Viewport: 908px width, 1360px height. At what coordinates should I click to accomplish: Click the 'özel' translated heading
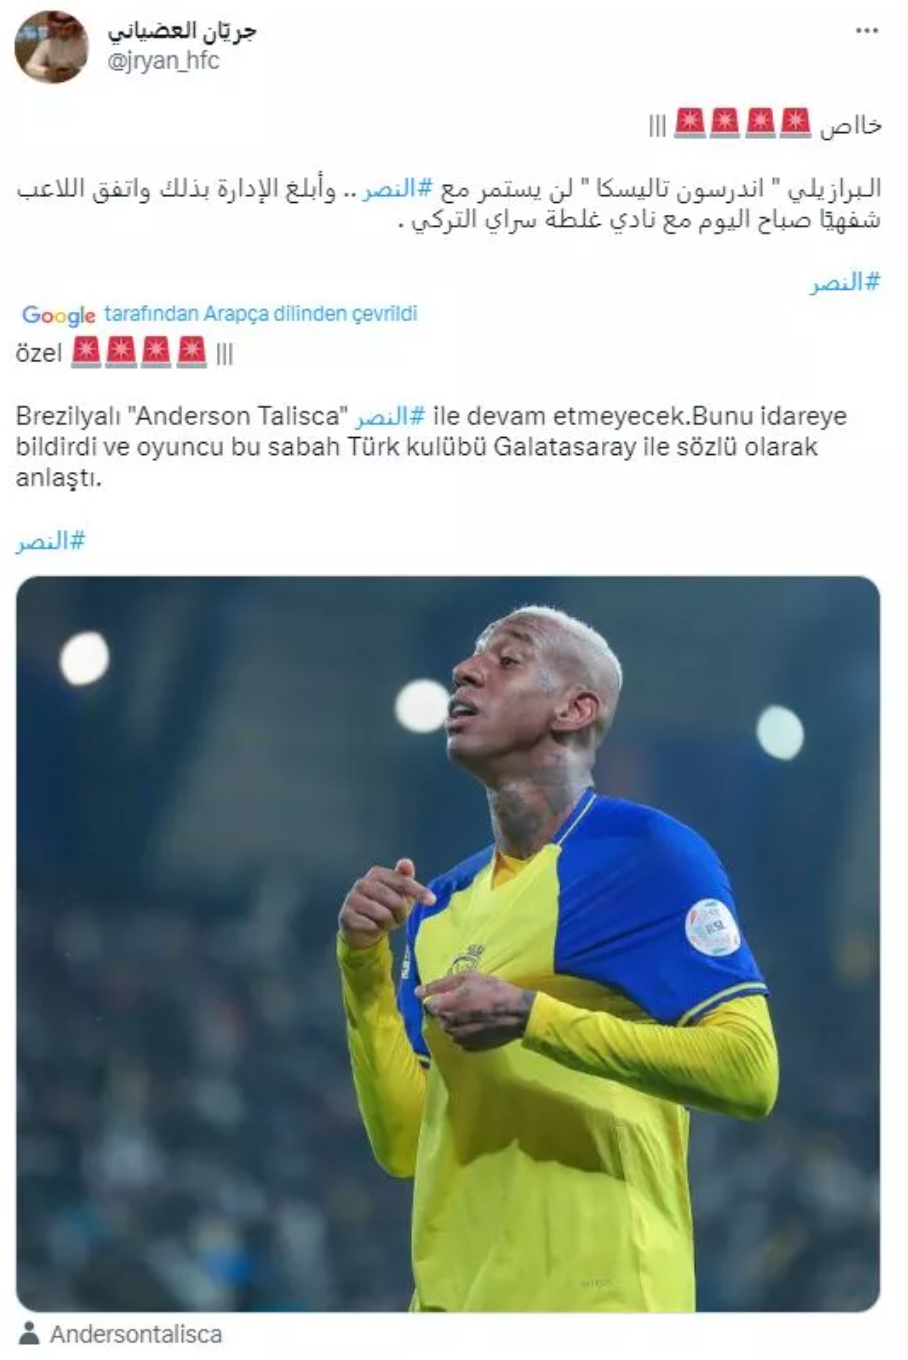39,353
